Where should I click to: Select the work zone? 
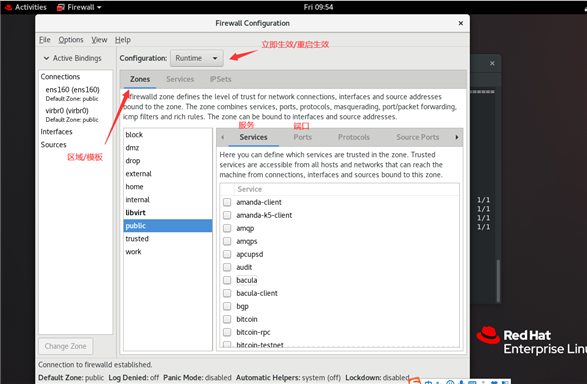pos(168,252)
